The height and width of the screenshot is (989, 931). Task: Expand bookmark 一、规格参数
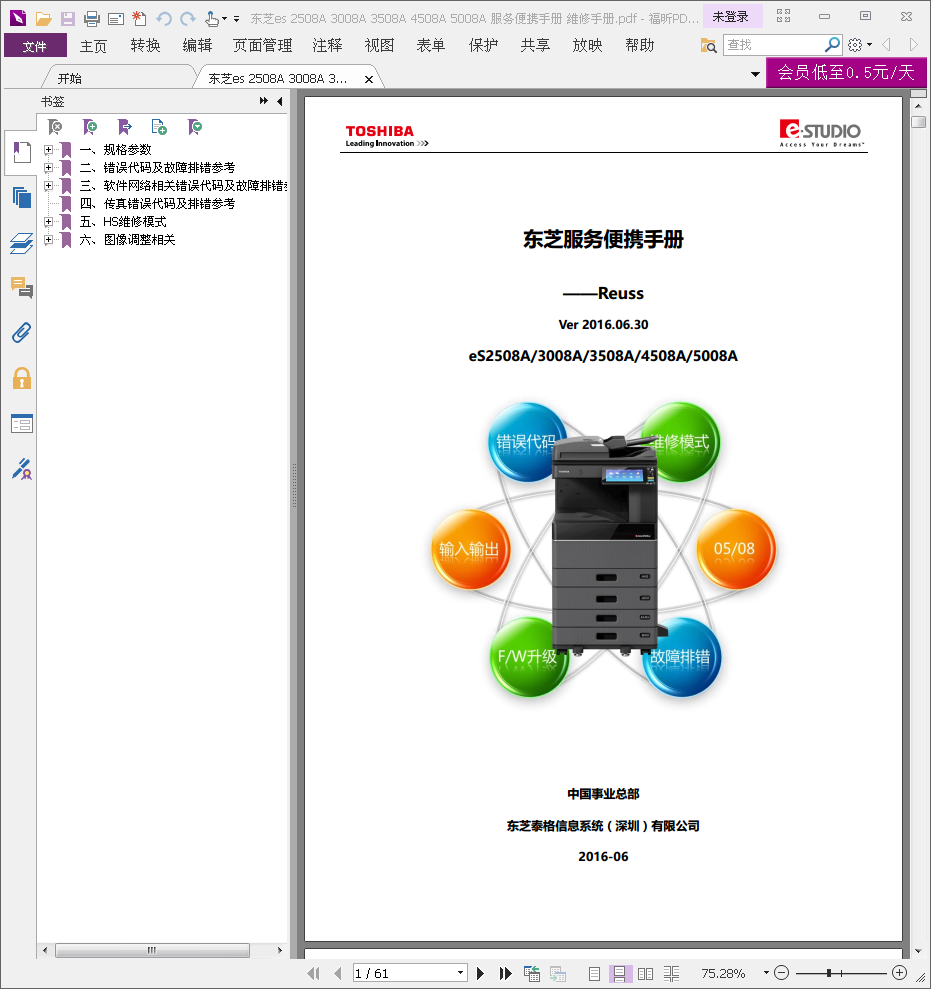[x=48, y=149]
